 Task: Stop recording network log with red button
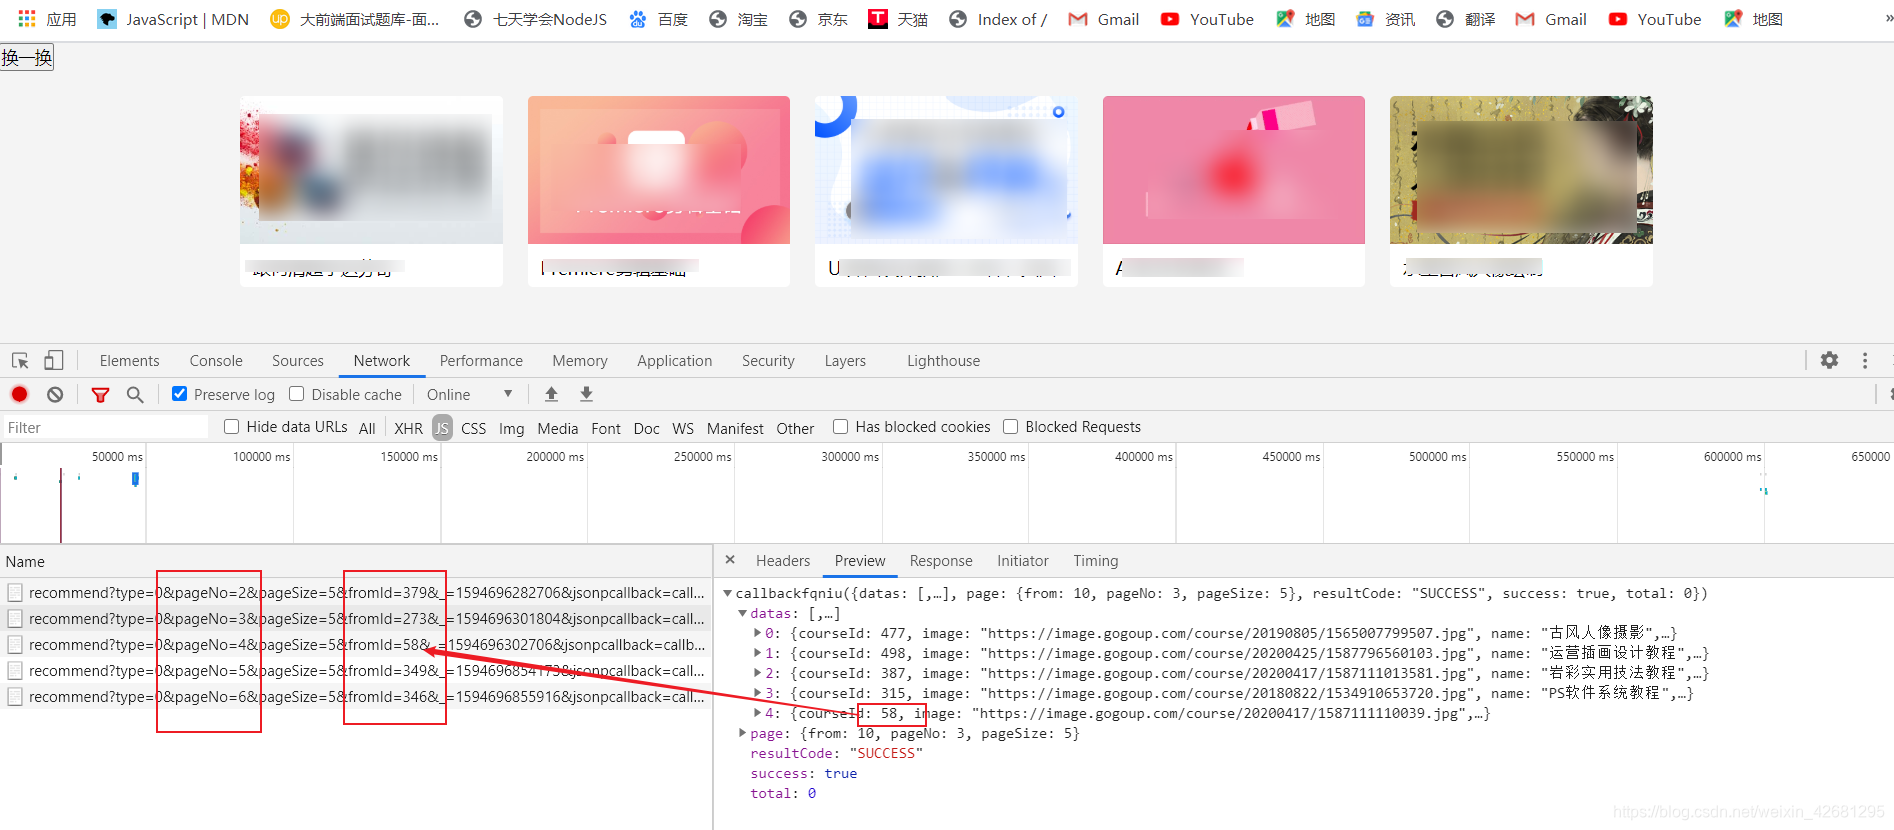point(19,394)
